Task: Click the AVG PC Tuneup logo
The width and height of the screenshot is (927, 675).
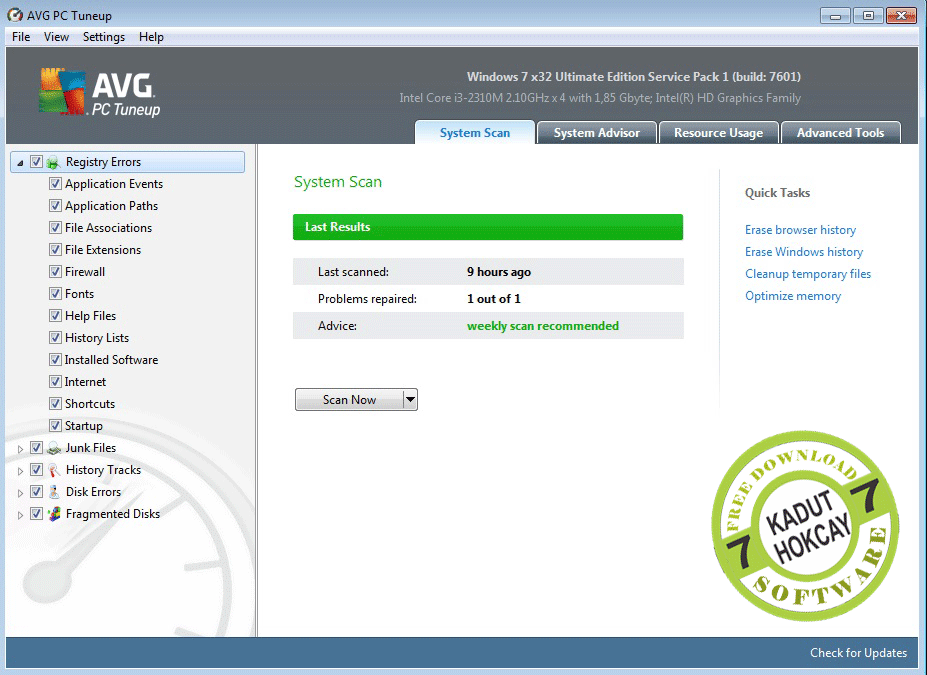Action: 99,92
